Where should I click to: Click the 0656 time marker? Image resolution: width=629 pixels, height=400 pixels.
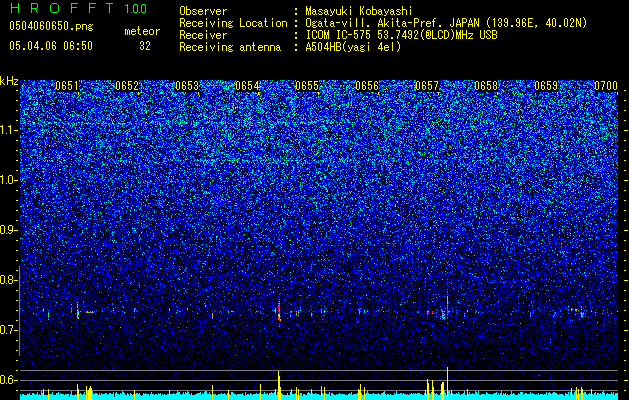[367, 86]
